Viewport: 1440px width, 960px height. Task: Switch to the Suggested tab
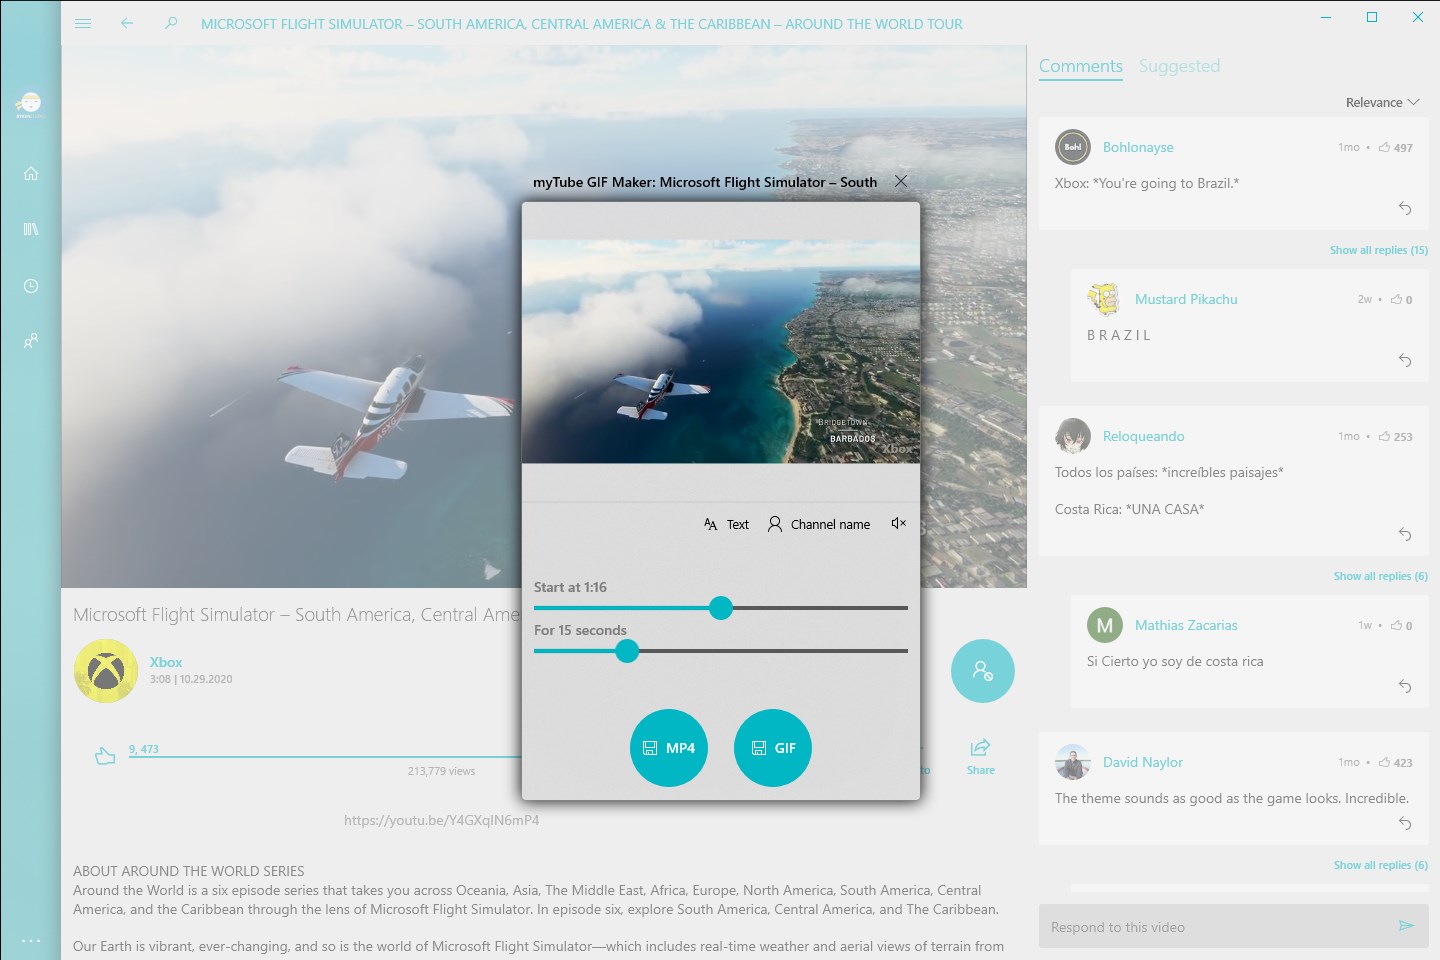tap(1179, 66)
